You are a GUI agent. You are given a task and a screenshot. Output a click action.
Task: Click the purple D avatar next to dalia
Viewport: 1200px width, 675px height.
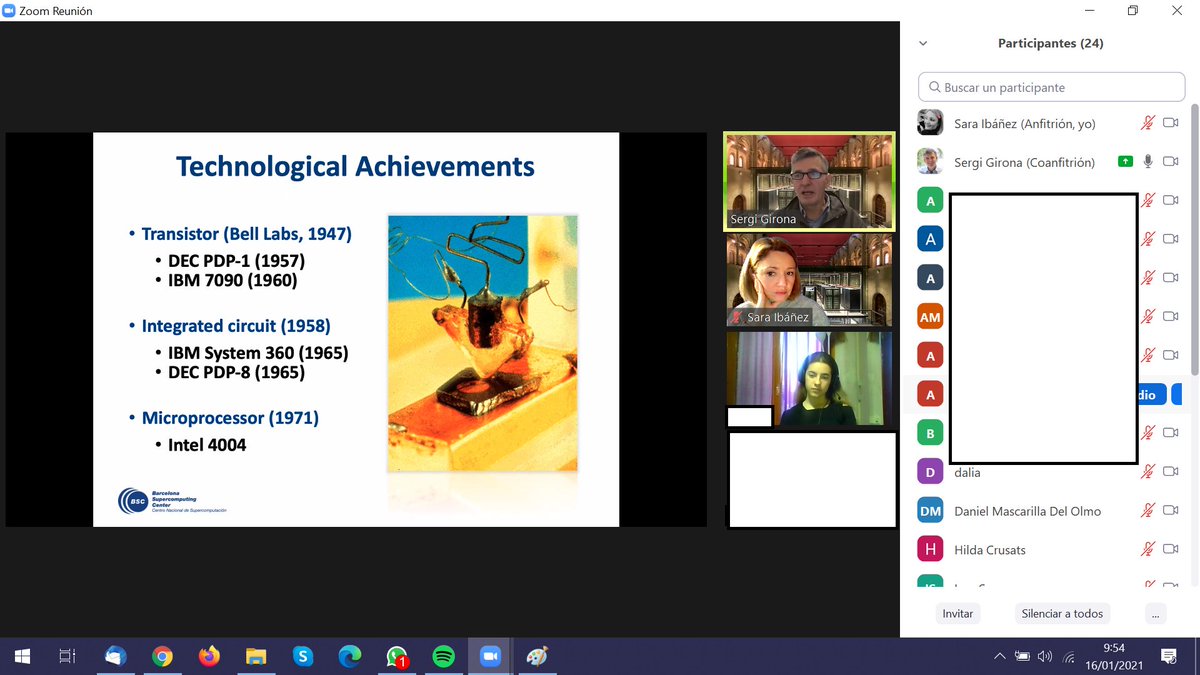point(930,472)
